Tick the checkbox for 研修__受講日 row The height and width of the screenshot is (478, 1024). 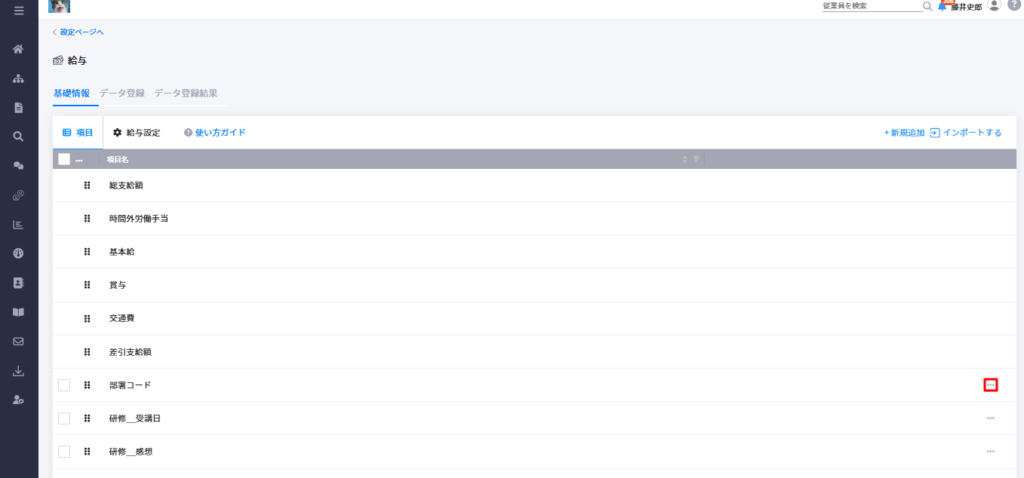[x=64, y=419]
